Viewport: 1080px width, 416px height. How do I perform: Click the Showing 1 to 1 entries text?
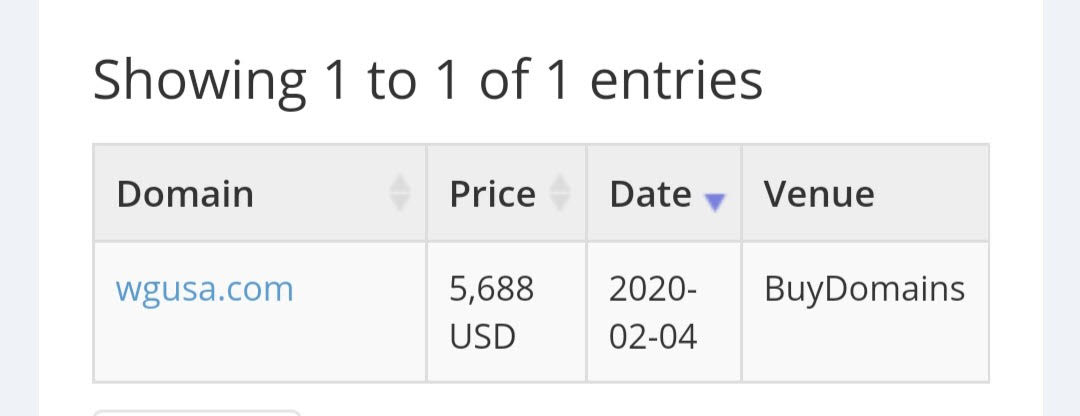click(428, 81)
